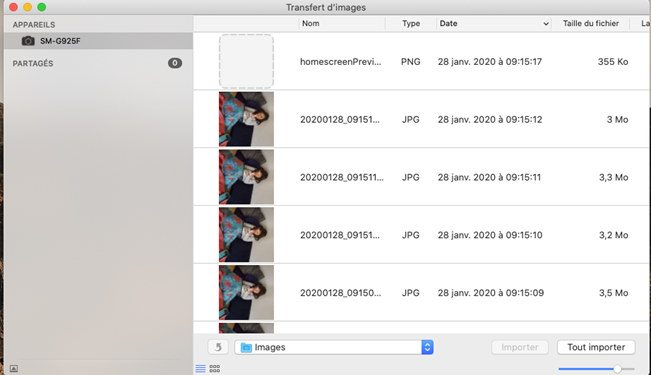Select thumbnail of photo dated 09:15:11

click(246, 177)
